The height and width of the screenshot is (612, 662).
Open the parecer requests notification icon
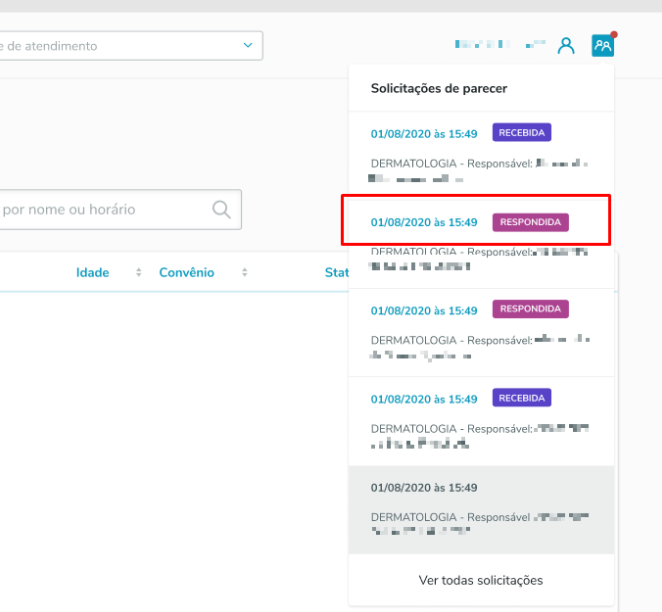602,45
